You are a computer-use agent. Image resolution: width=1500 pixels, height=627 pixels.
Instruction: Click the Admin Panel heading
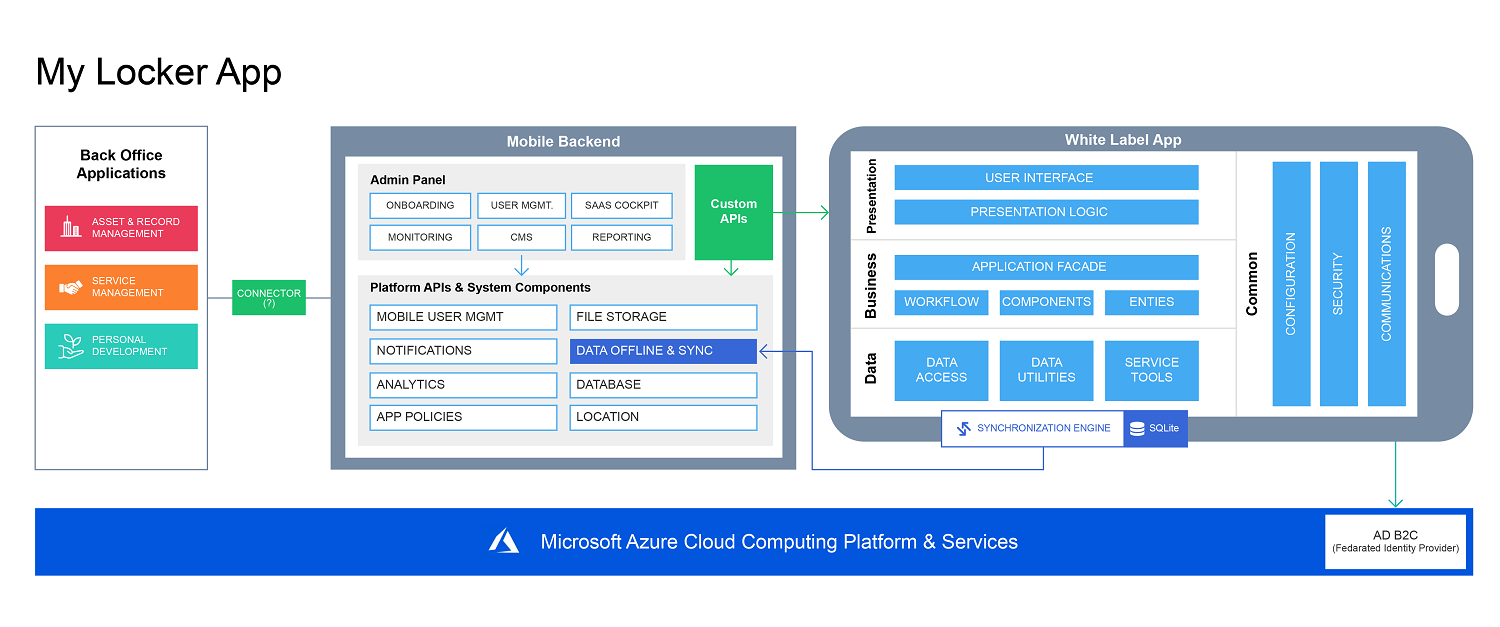pyautogui.click(x=408, y=180)
